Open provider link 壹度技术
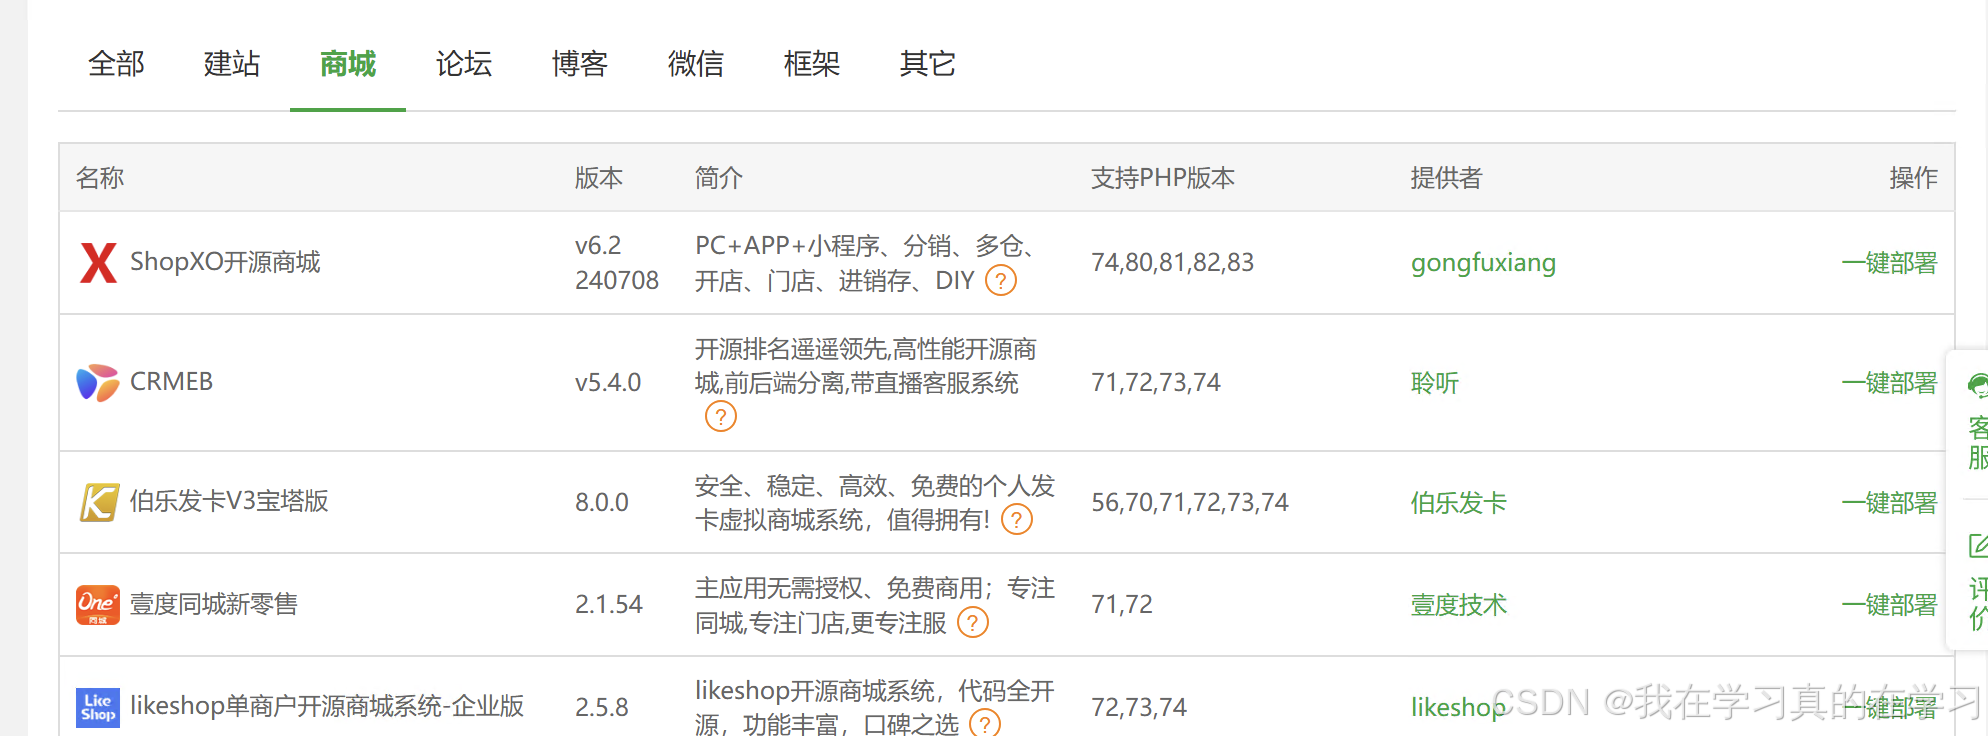 pos(1458,605)
